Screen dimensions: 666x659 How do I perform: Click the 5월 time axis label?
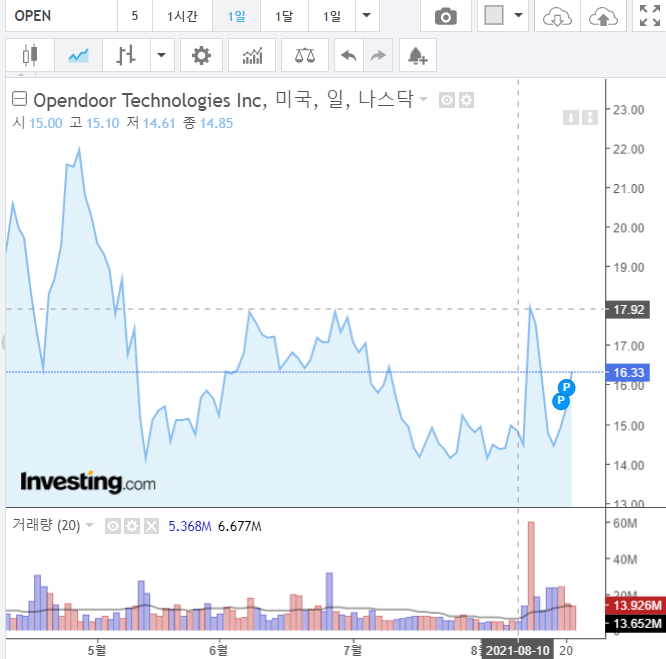coord(97,651)
